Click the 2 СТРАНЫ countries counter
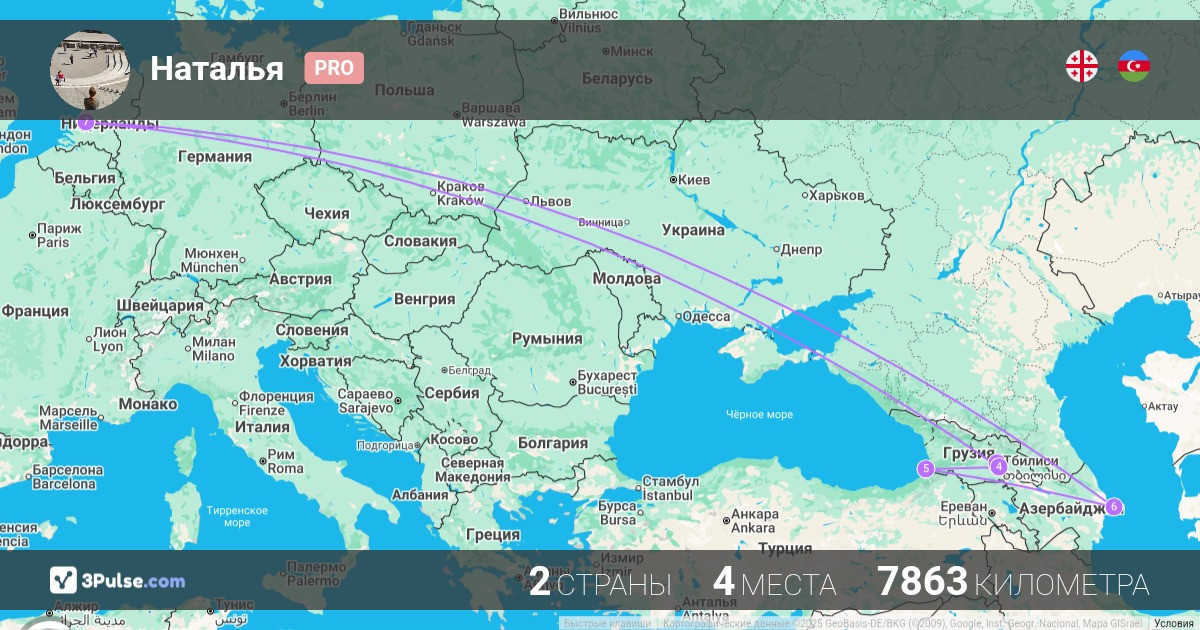This screenshot has height=630, width=1200. tap(600, 582)
